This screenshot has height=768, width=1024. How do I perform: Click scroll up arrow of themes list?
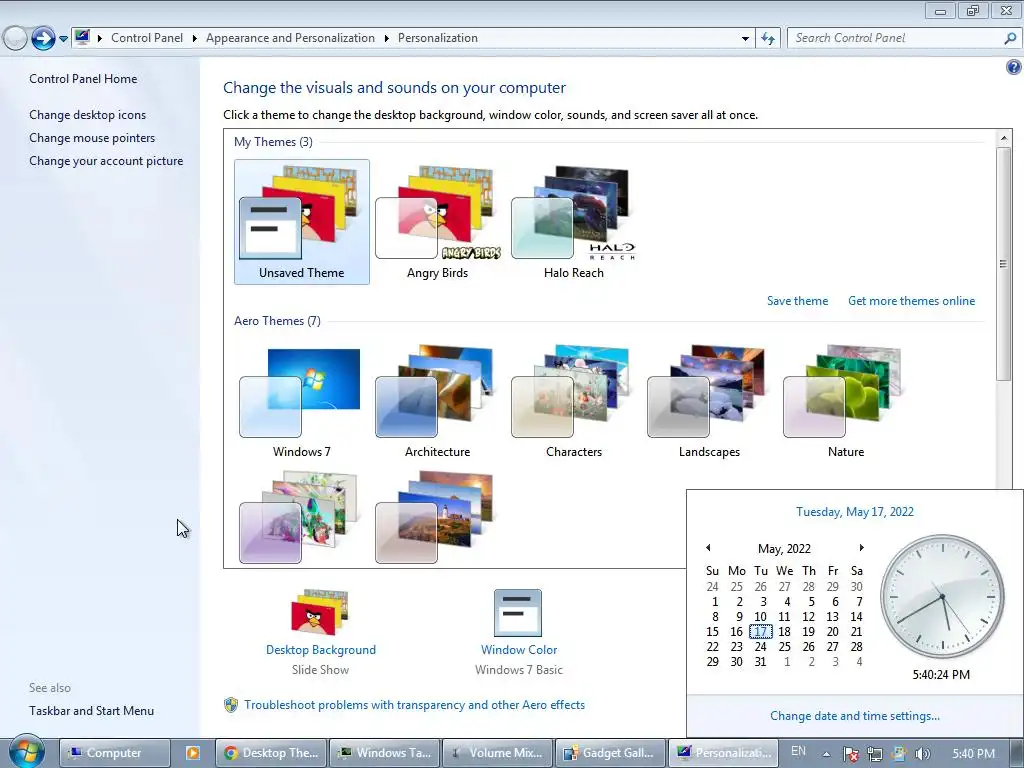click(x=1003, y=138)
